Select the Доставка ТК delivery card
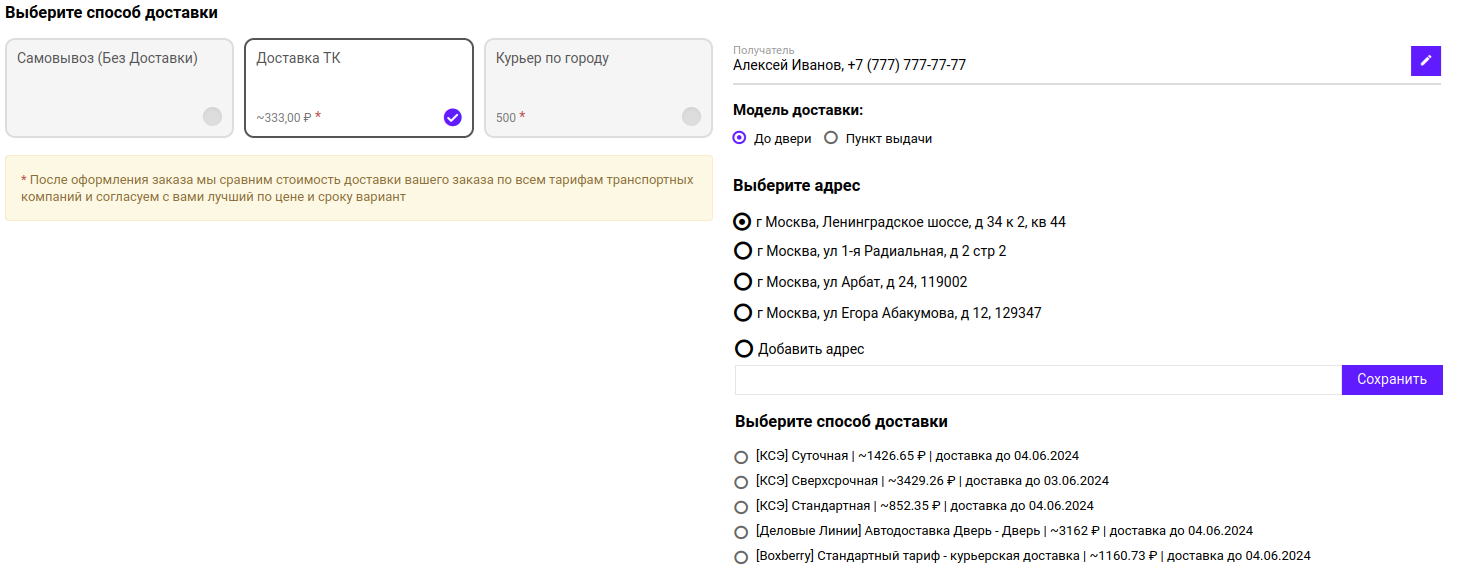This screenshot has width=1464, height=580. coord(359,88)
